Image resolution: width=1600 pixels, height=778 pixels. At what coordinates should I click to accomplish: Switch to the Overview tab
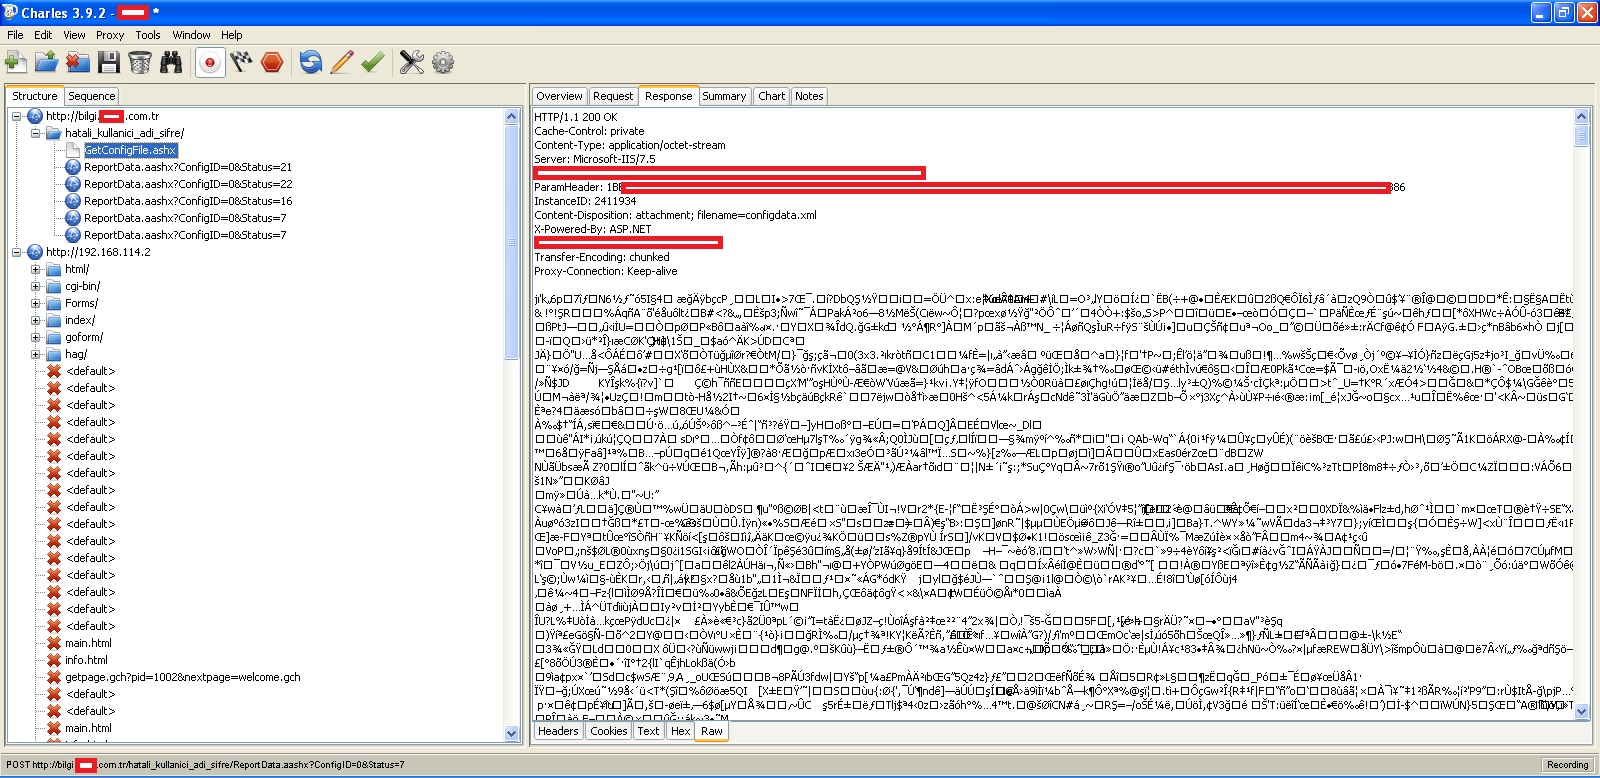coord(559,96)
